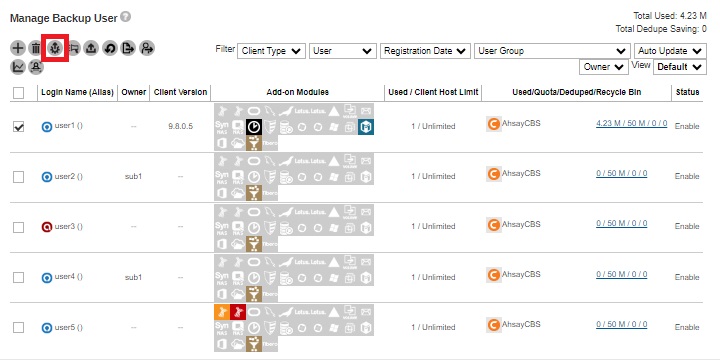720x360 pixels.
Task: Check the user2 row checkbox
Action: click(18, 177)
